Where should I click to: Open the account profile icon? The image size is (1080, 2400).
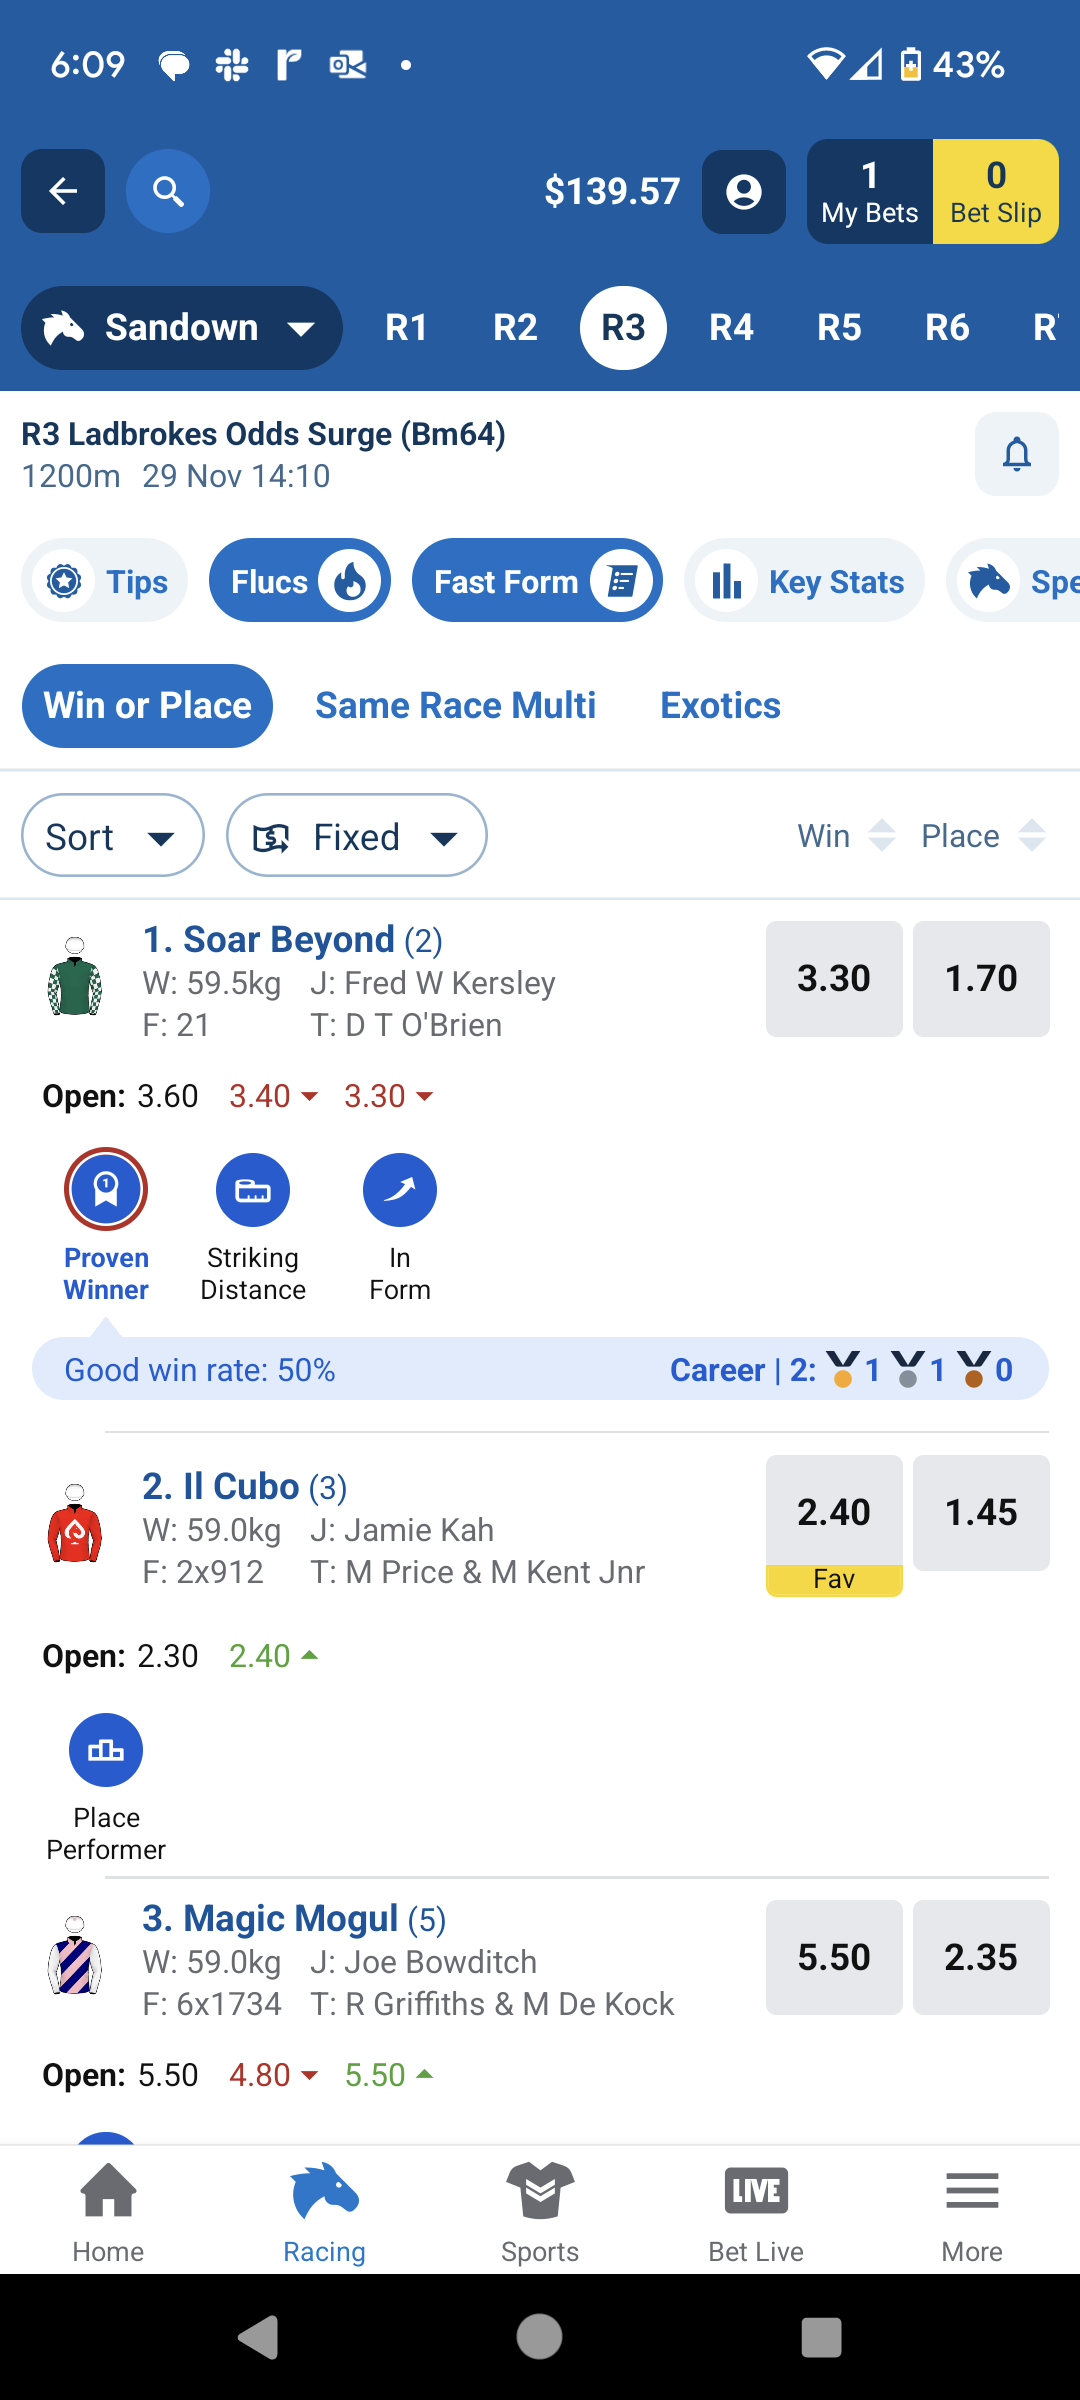[743, 192]
